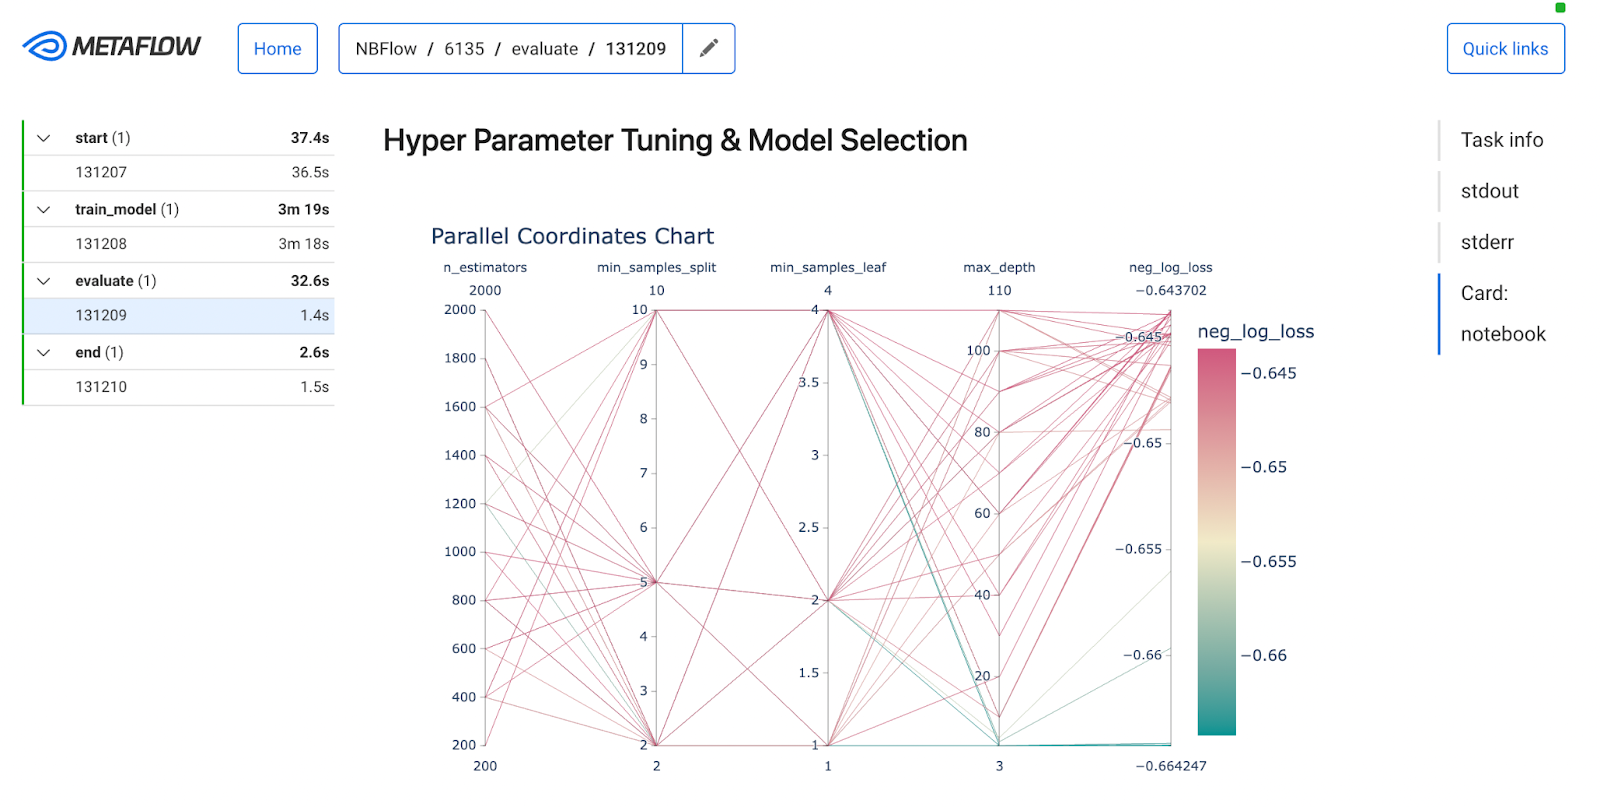
Task: Jump to stderr section
Action: (x=1487, y=242)
